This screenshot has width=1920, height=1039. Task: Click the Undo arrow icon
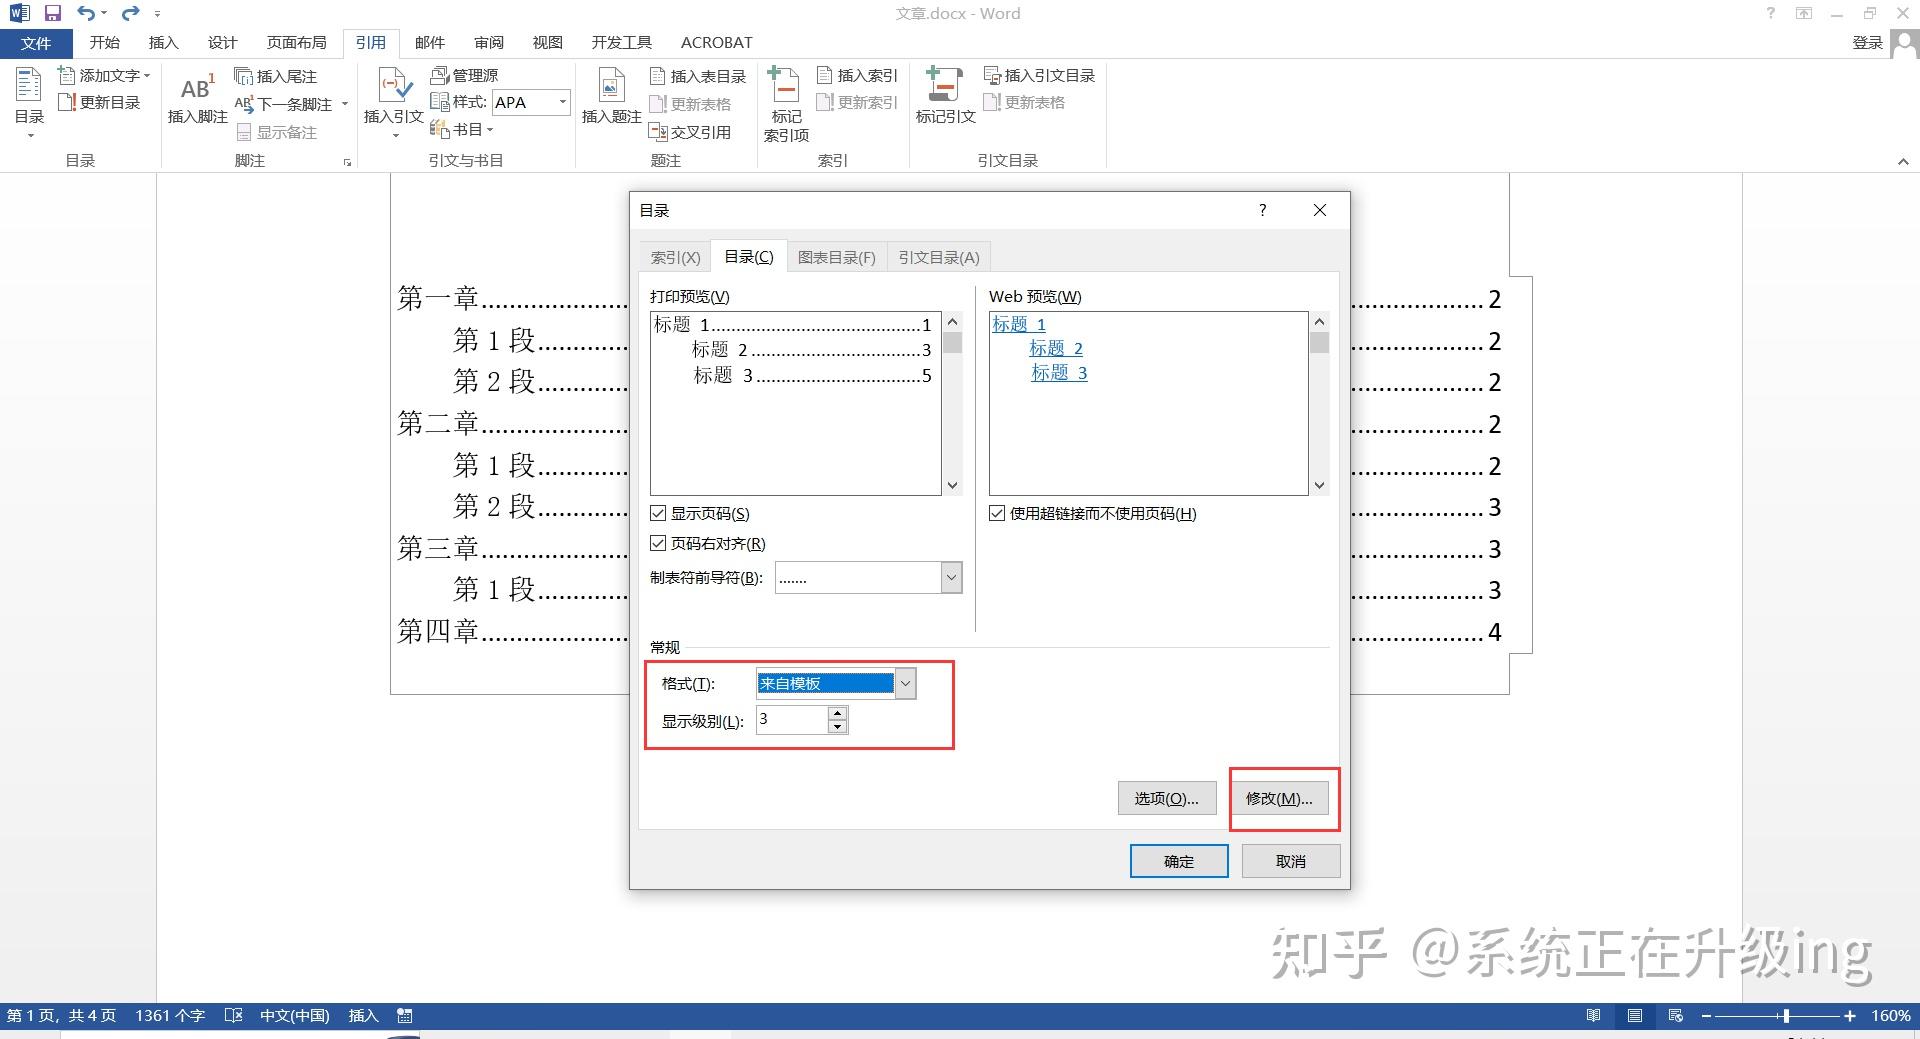click(86, 14)
